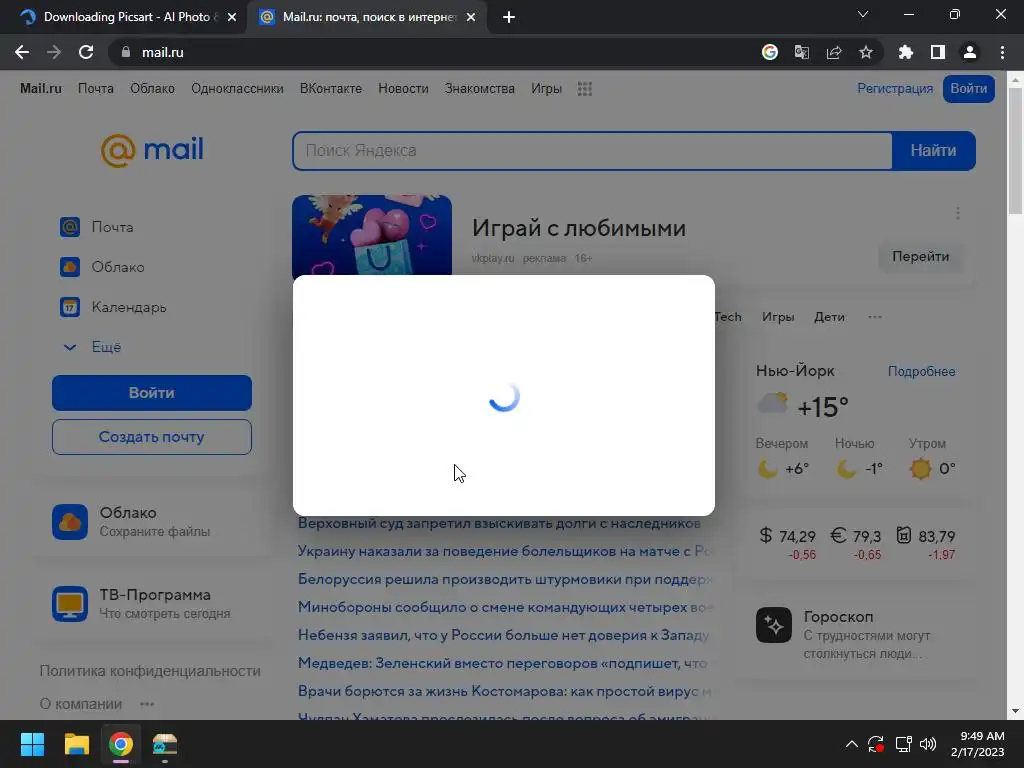Open a new browser tab
The width and height of the screenshot is (1024, 768).
pos(509,17)
